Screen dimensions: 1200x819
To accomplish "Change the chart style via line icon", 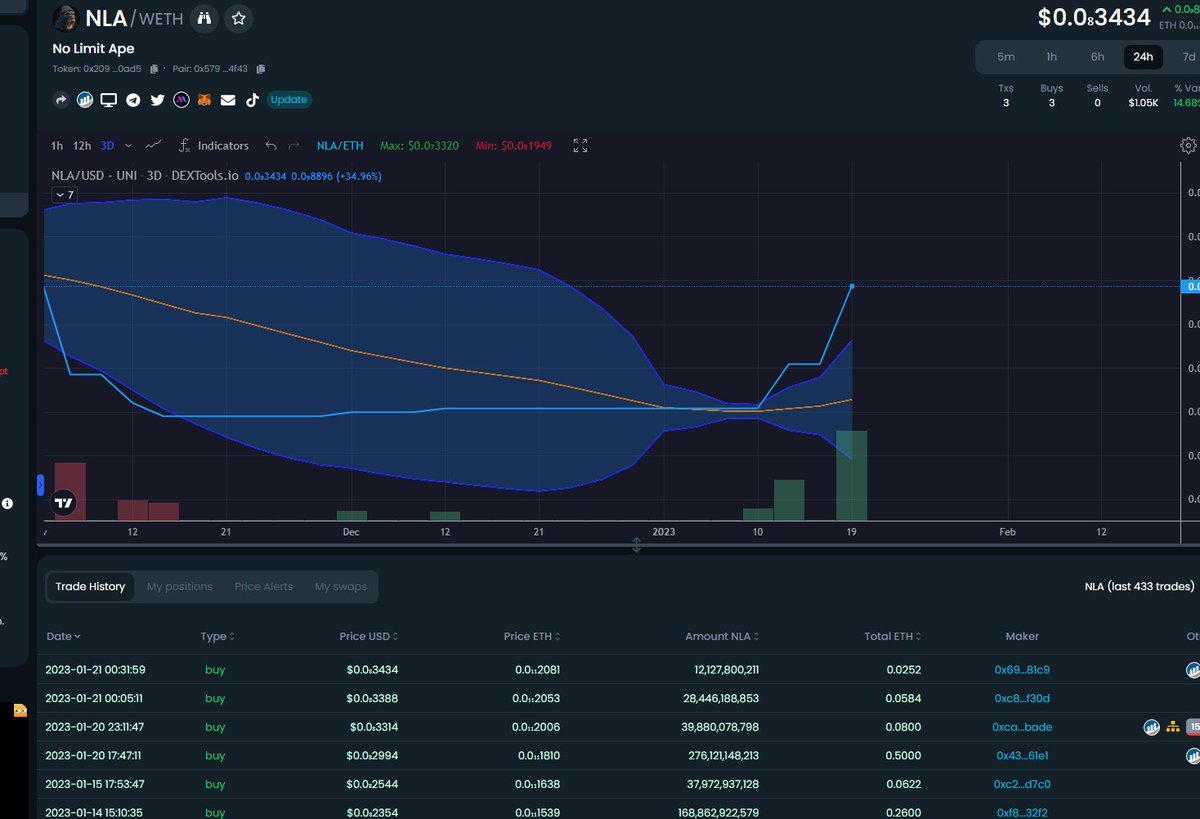I will (x=153, y=145).
